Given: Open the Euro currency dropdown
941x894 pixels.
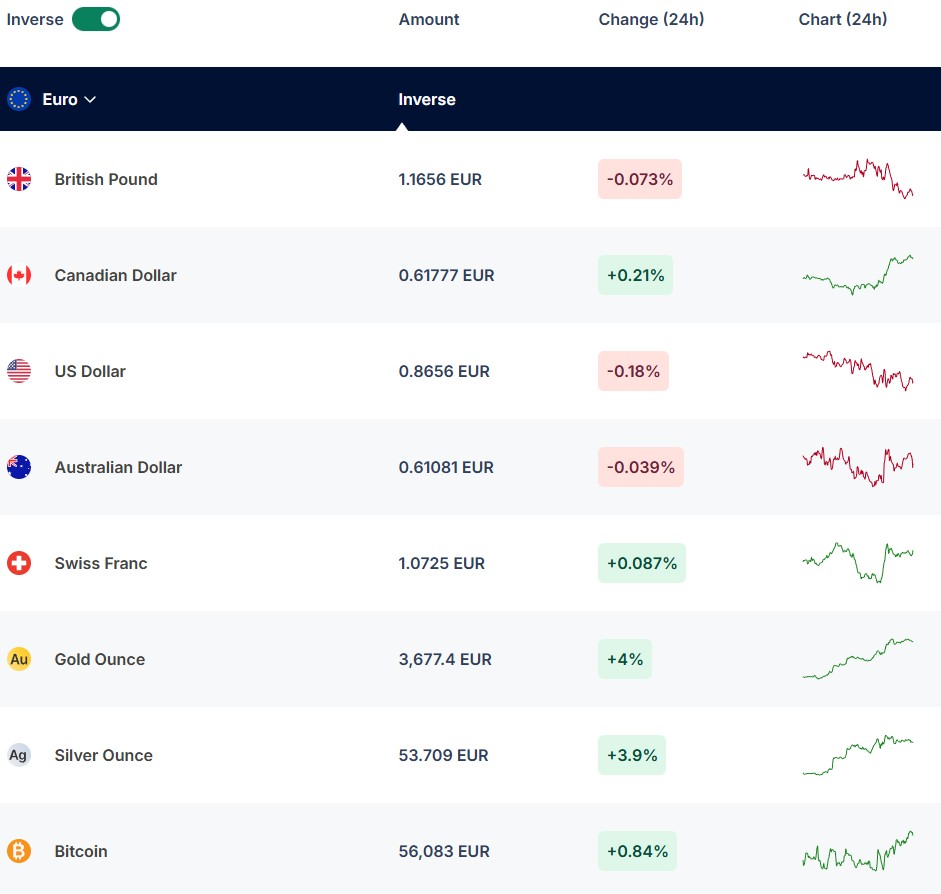Looking at the screenshot, I should pos(69,99).
